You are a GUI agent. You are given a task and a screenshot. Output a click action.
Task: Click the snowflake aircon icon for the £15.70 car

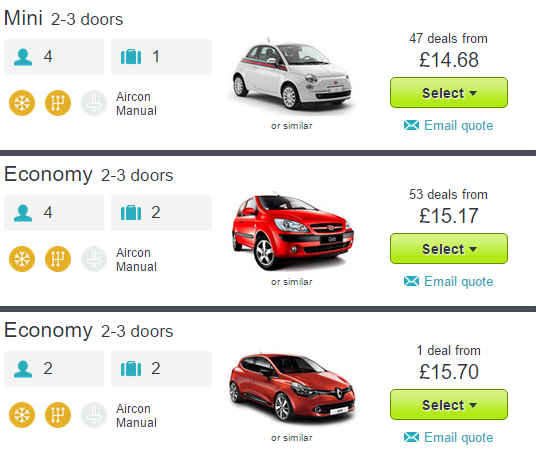[x=22, y=415]
